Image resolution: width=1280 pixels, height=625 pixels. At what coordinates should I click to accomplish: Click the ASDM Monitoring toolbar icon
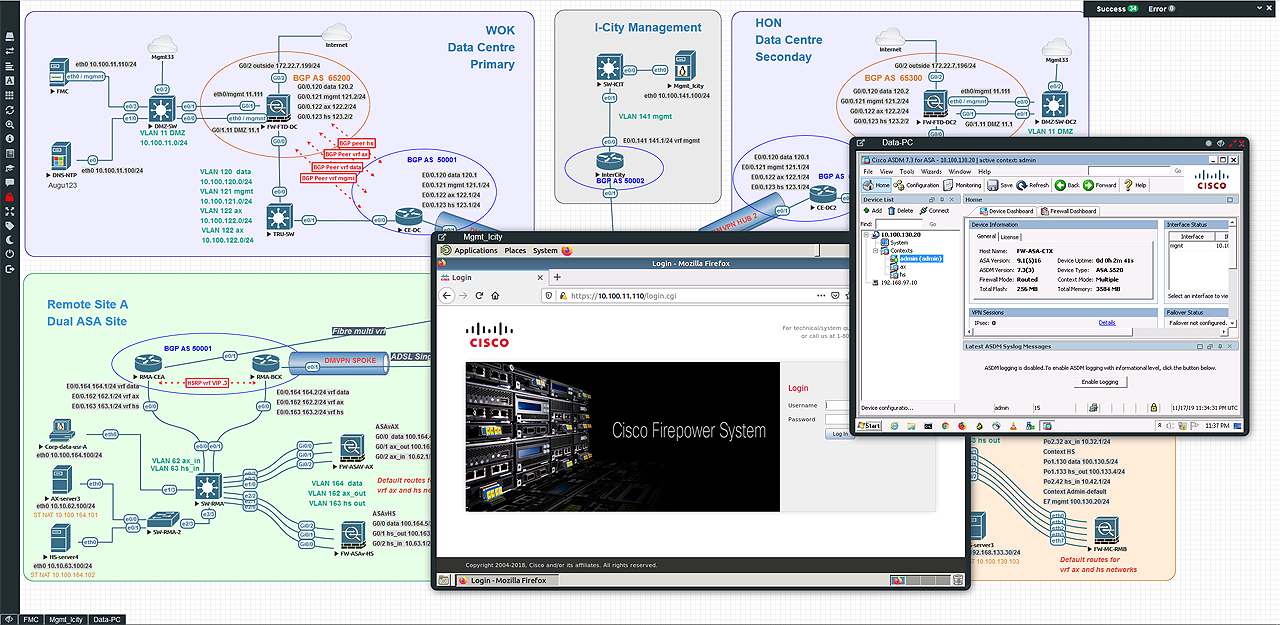point(962,185)
